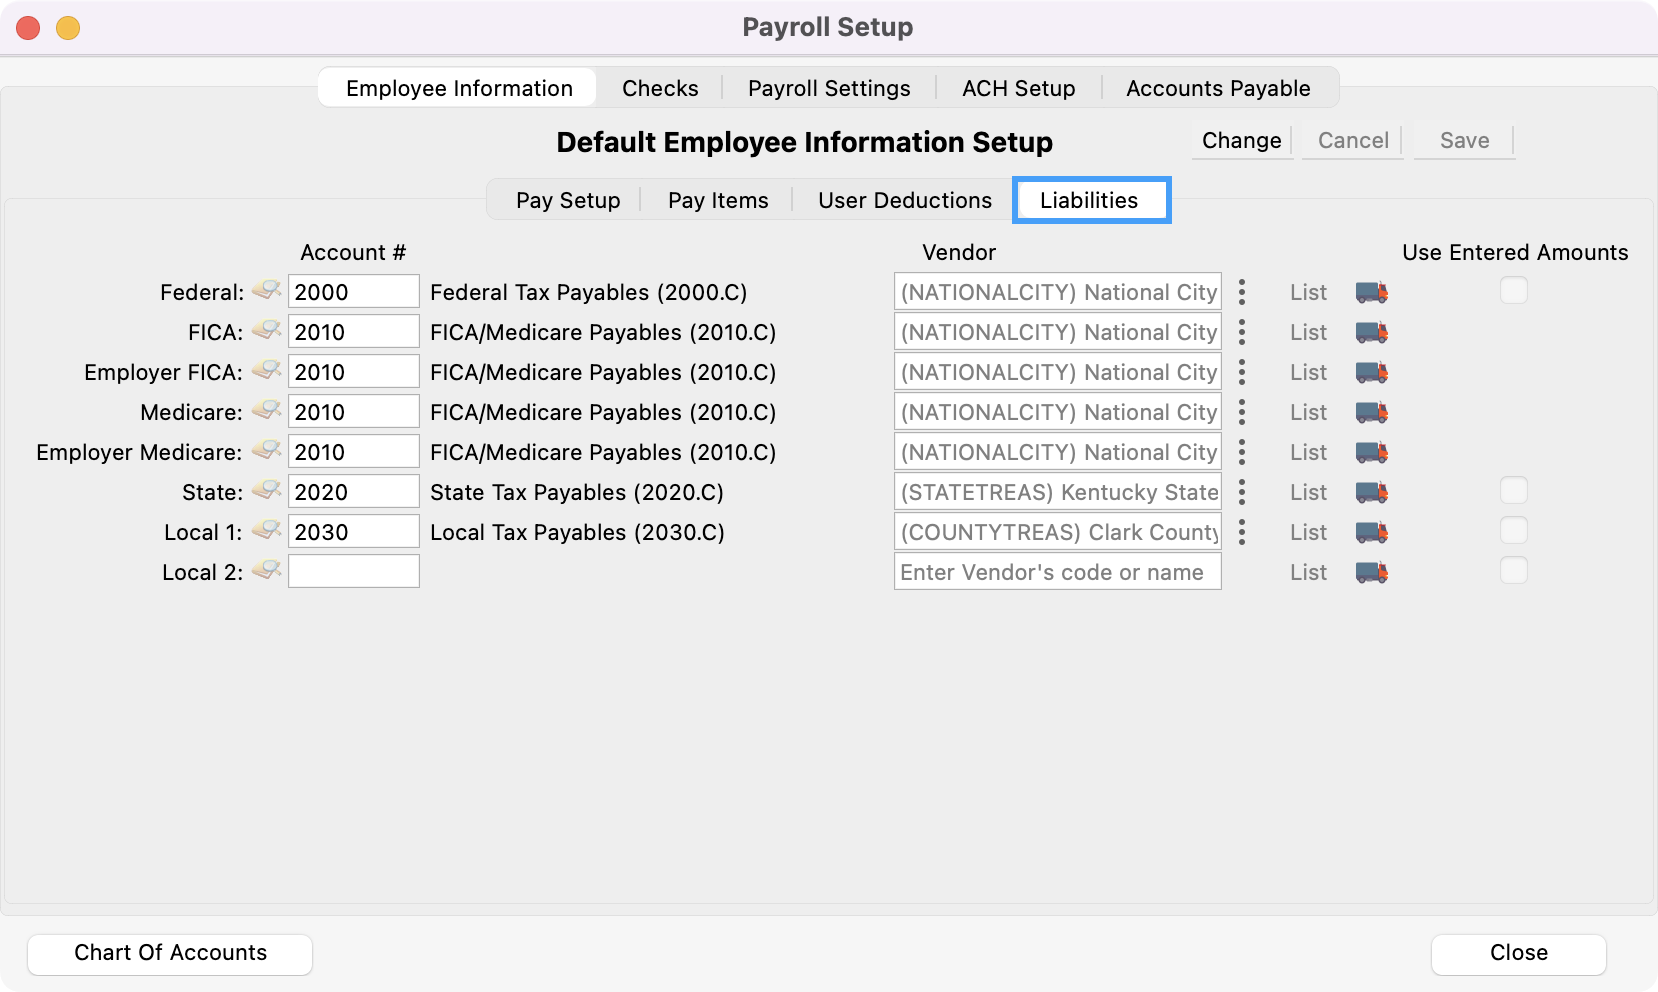The width and height of the screenshot is (1658, 992).
Task: Click the account lookup icon beside Employer FICA
Action: tap(266, 371)
